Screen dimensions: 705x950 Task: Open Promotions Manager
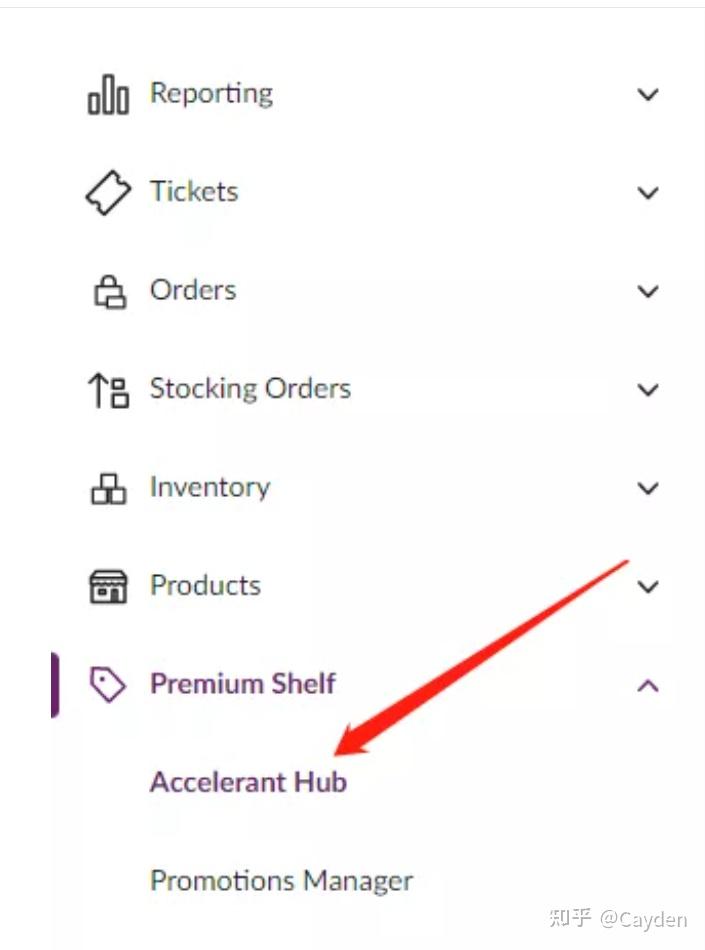coord(281,881)
